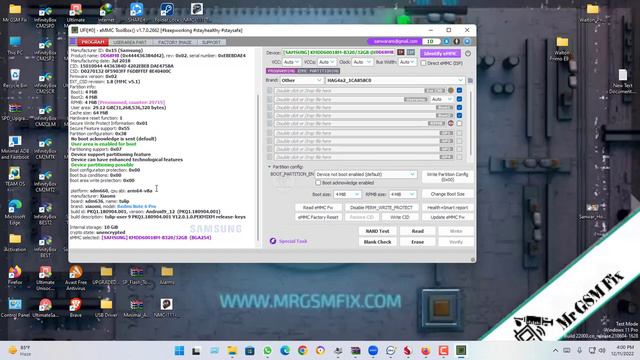
Task: Check the fifth partition row checkbox
Action: pos(460,123)
